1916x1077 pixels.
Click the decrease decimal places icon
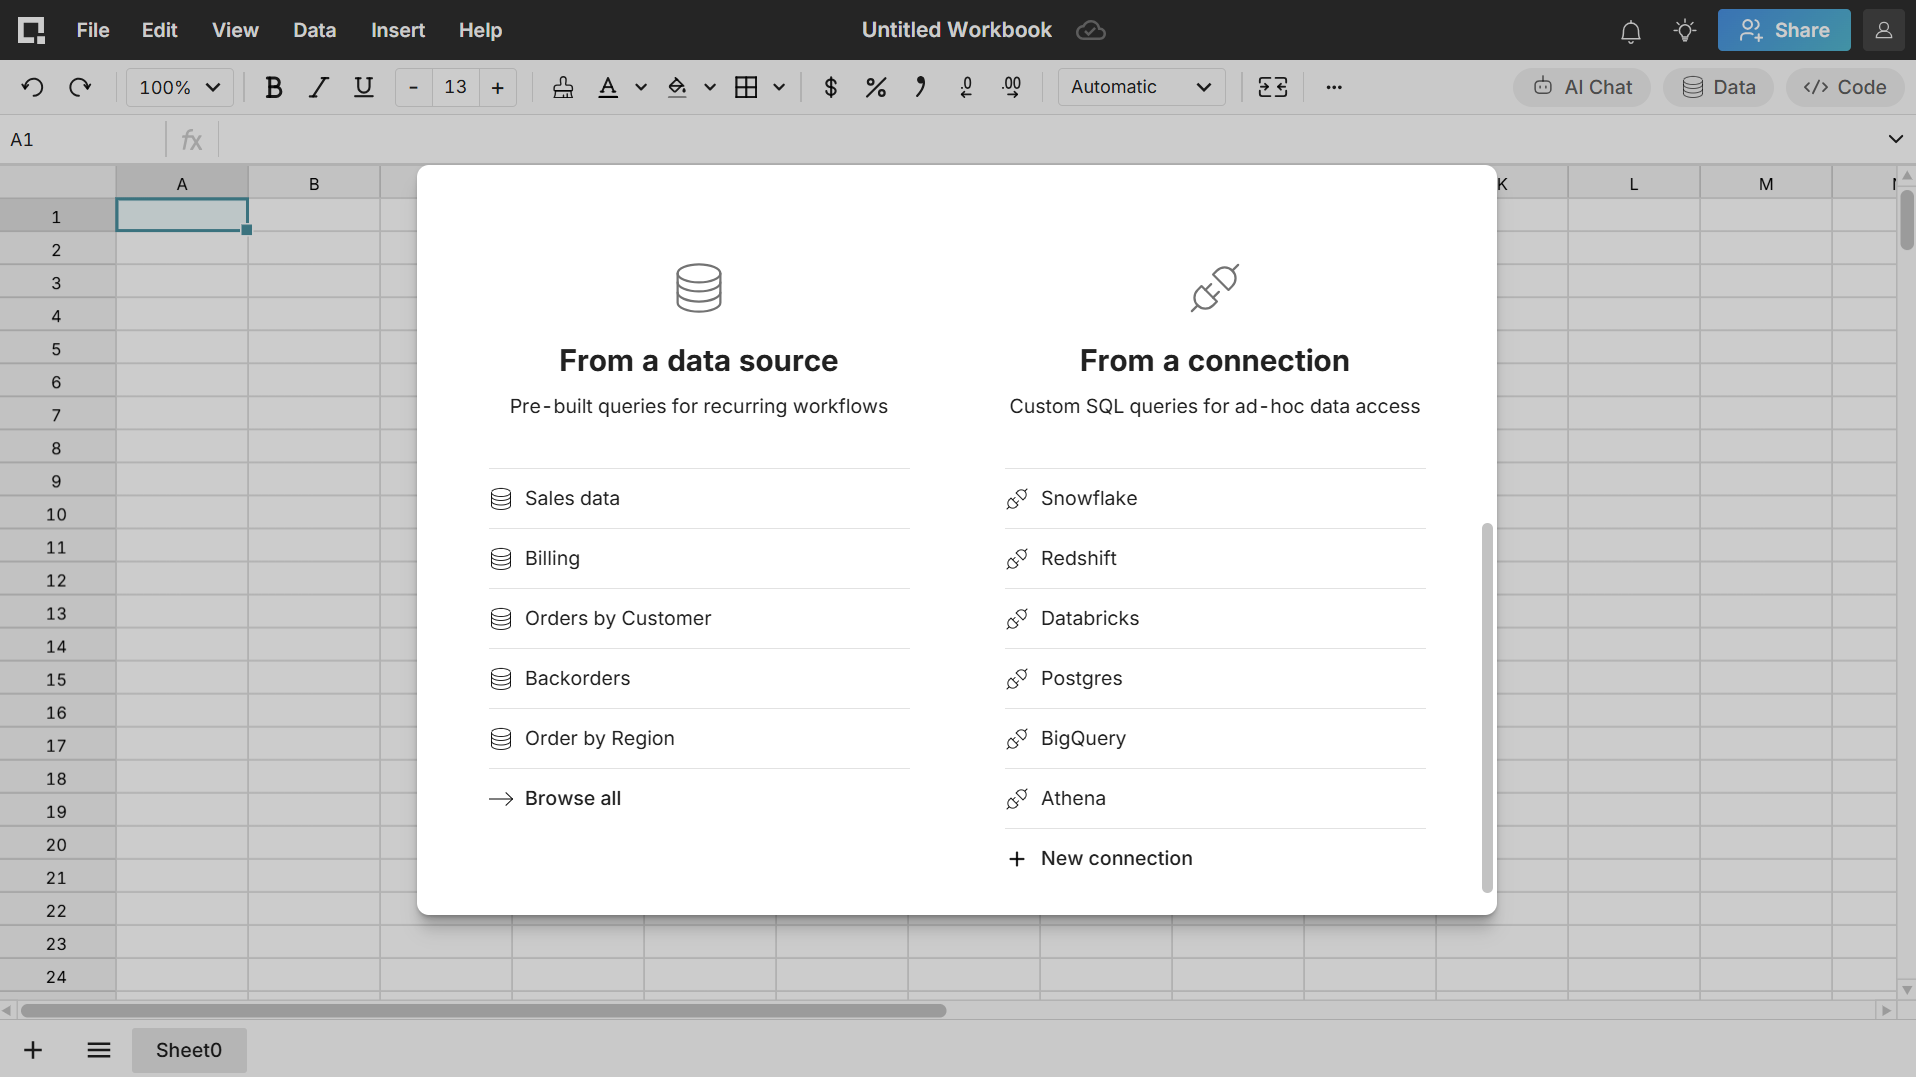[966, 87]
